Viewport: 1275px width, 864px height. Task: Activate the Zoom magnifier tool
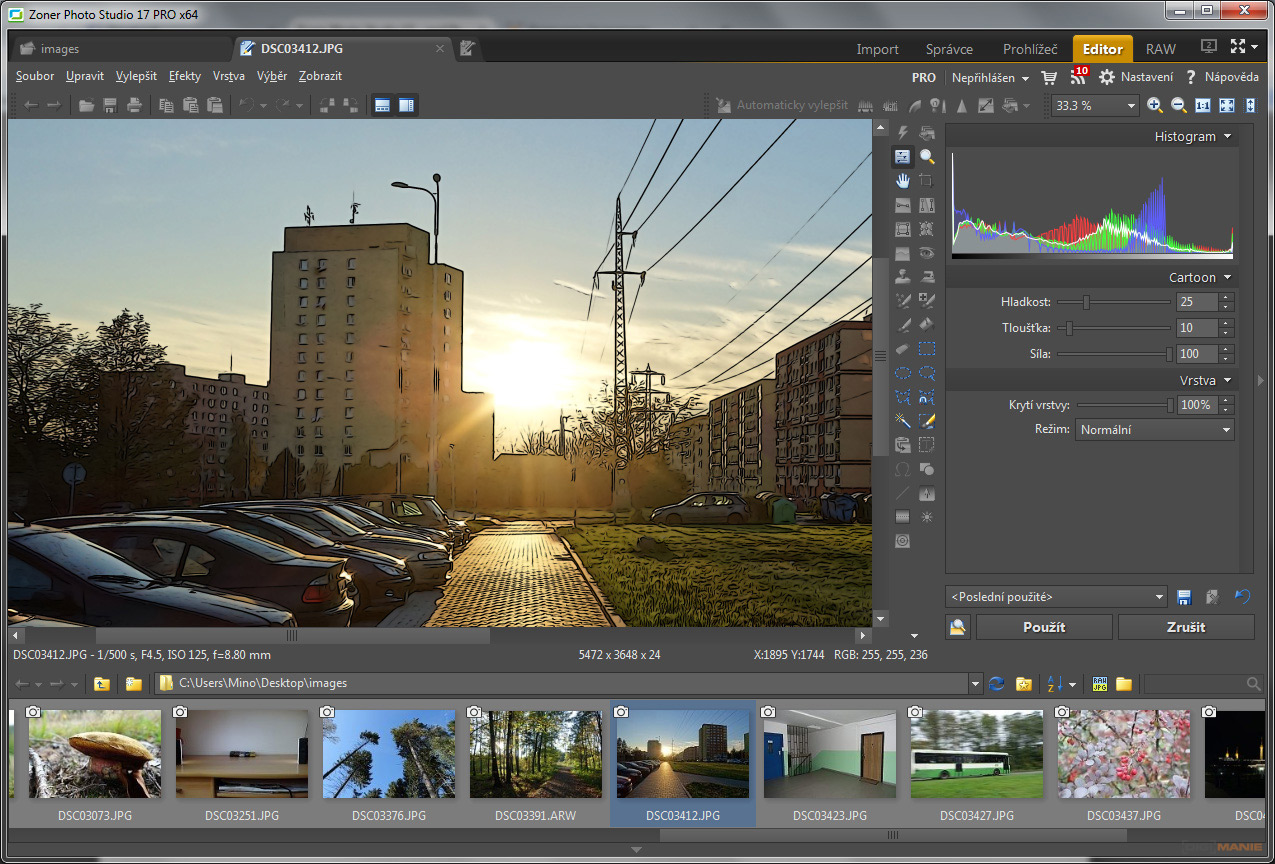pos(925,156)
